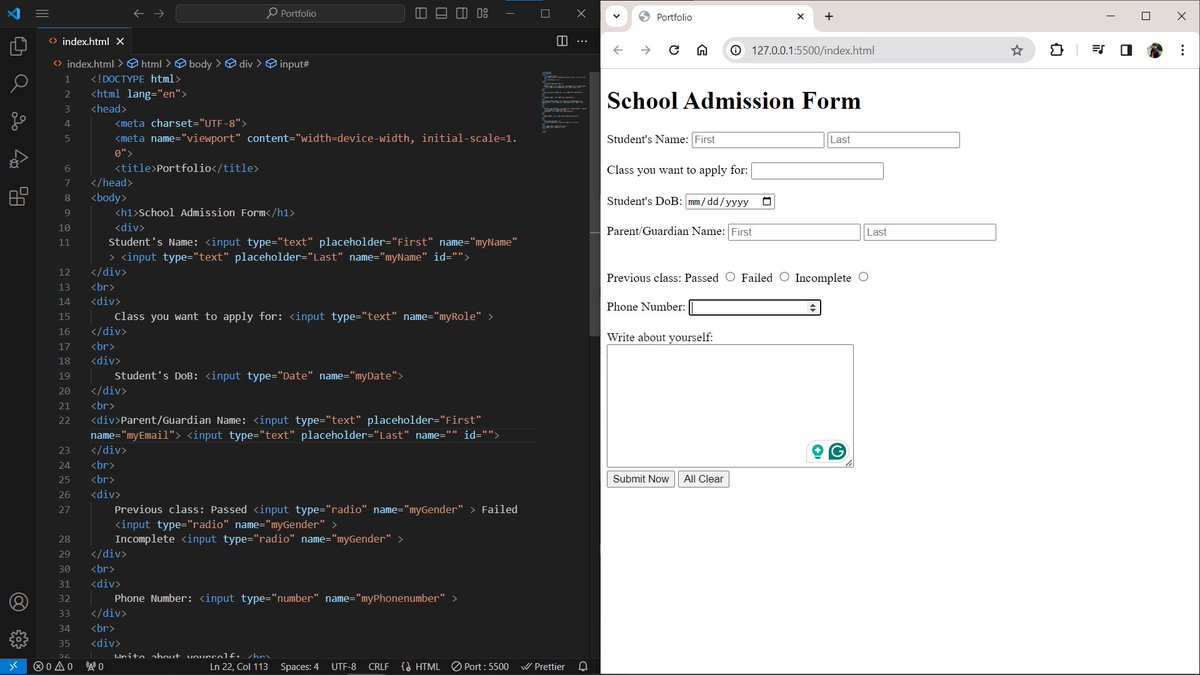Screen dimensions: 1200x675
Task: Open a new tab in Chrome
Action: point(829,16)
